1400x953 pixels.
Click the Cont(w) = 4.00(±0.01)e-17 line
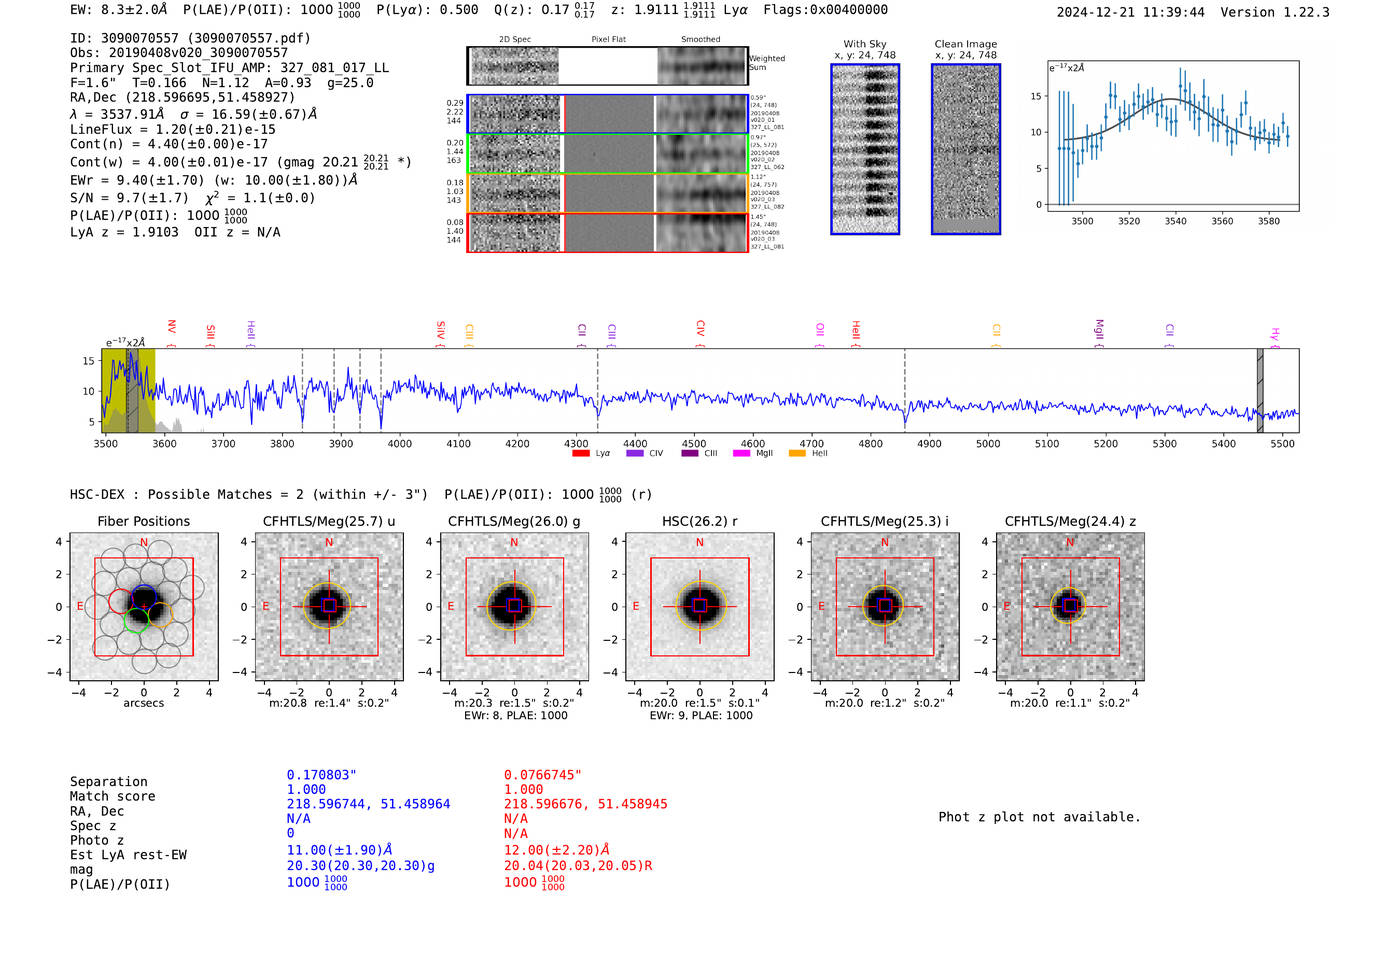(240, 161)
